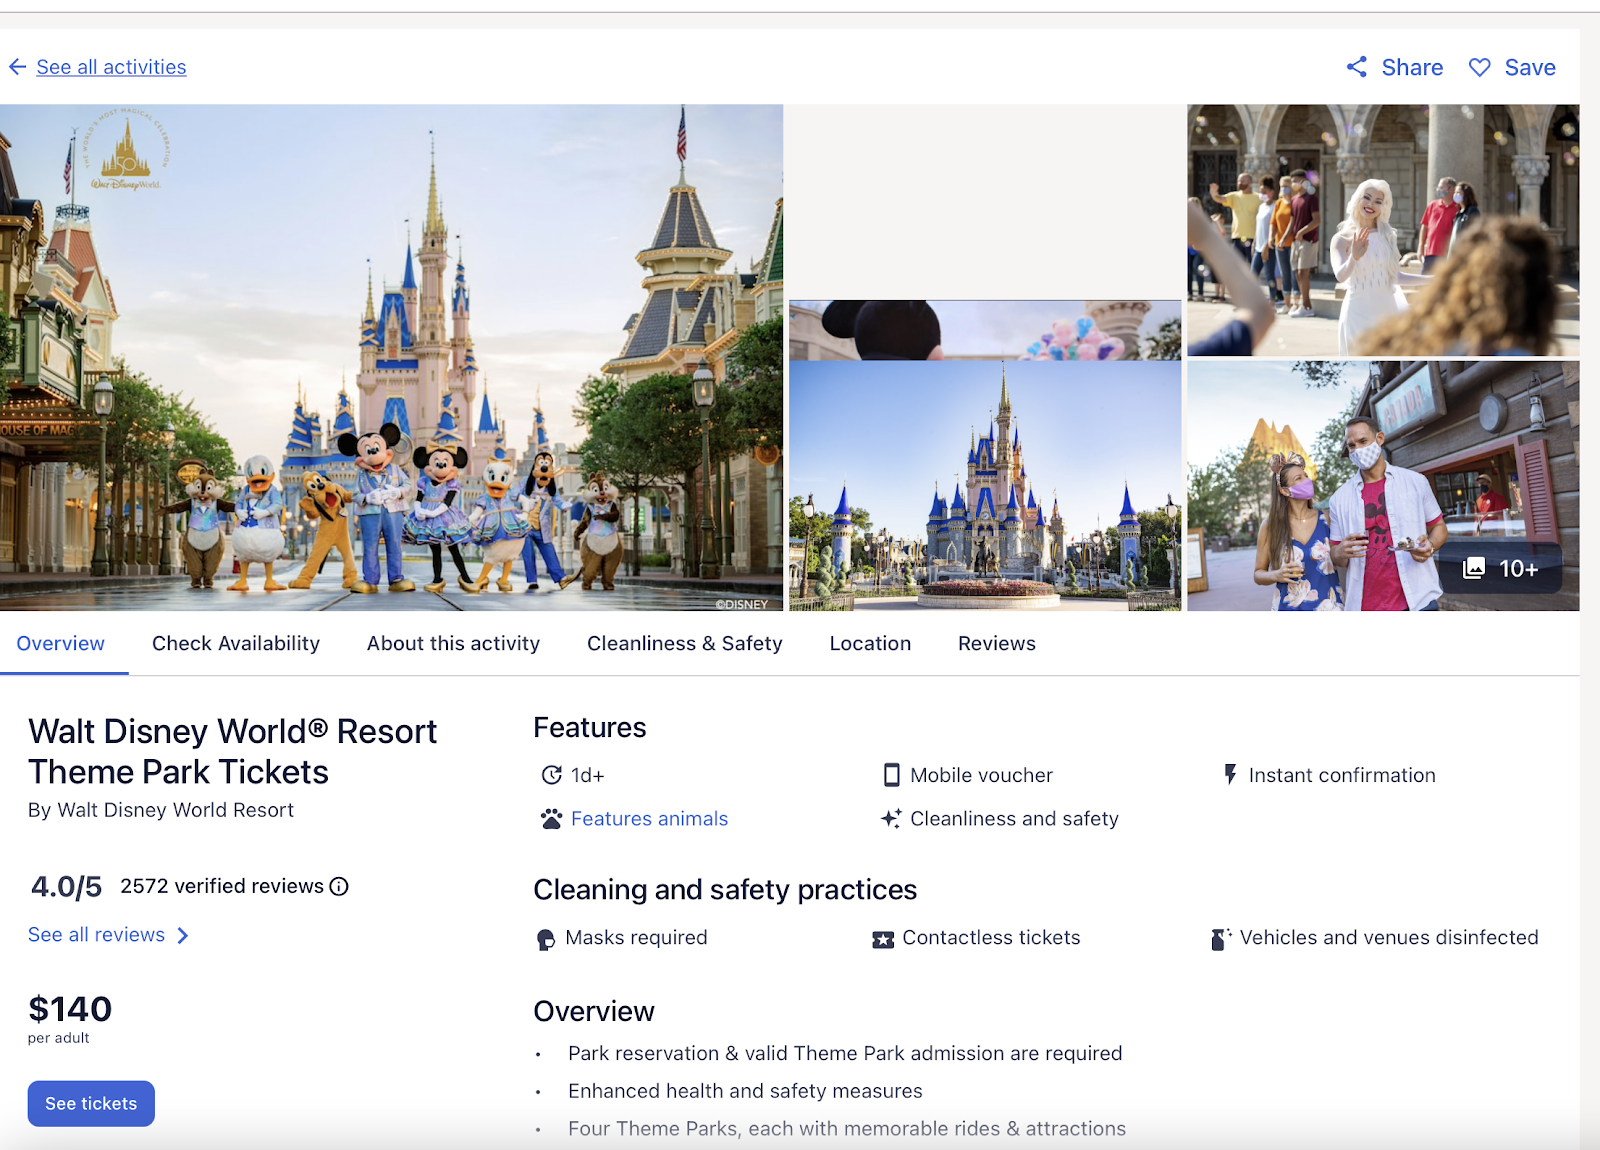Click the Masks required label

pos(636,938)
